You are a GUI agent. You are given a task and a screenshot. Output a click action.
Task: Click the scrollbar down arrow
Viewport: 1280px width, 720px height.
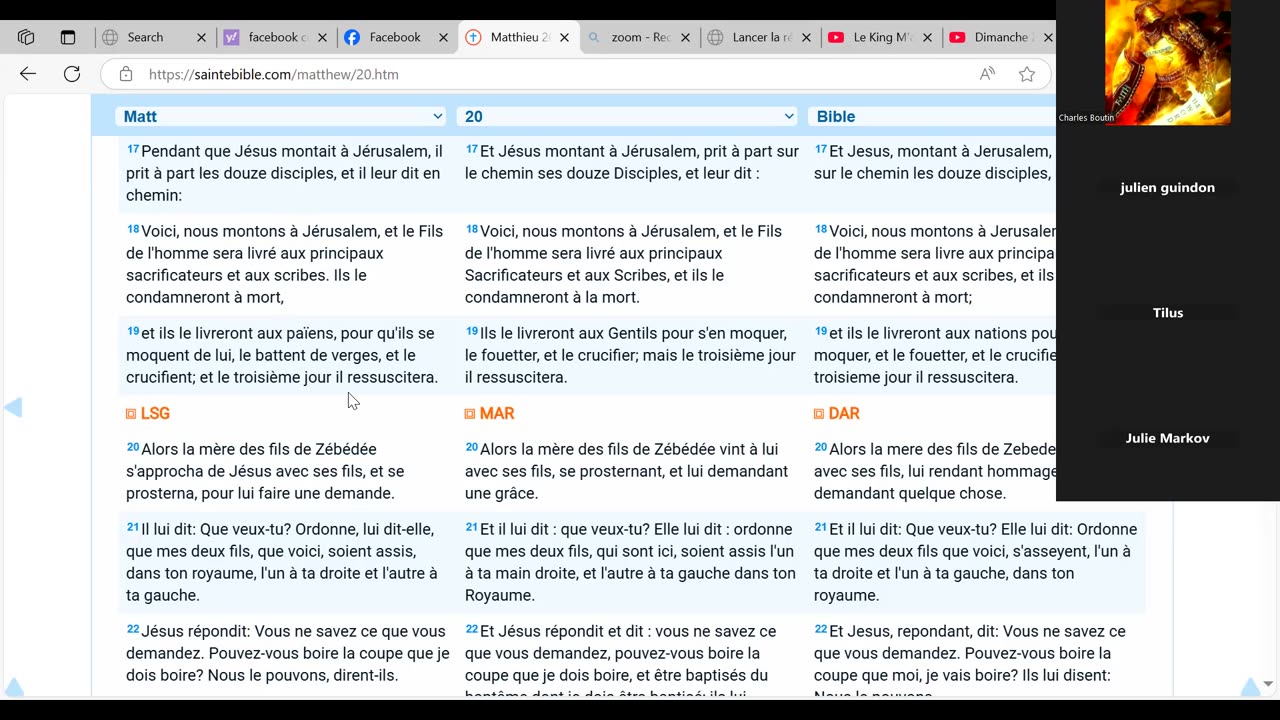click(1269, 684)
